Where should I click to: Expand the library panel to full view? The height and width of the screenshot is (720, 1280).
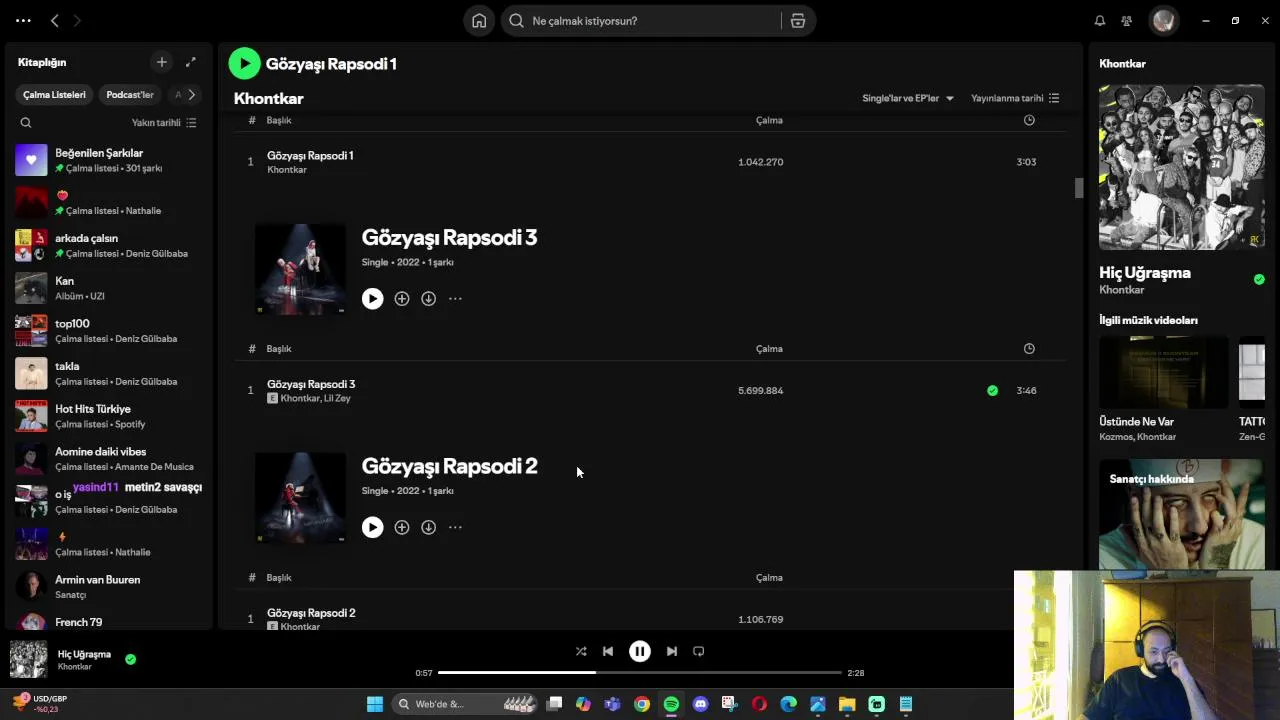point(191,62)
